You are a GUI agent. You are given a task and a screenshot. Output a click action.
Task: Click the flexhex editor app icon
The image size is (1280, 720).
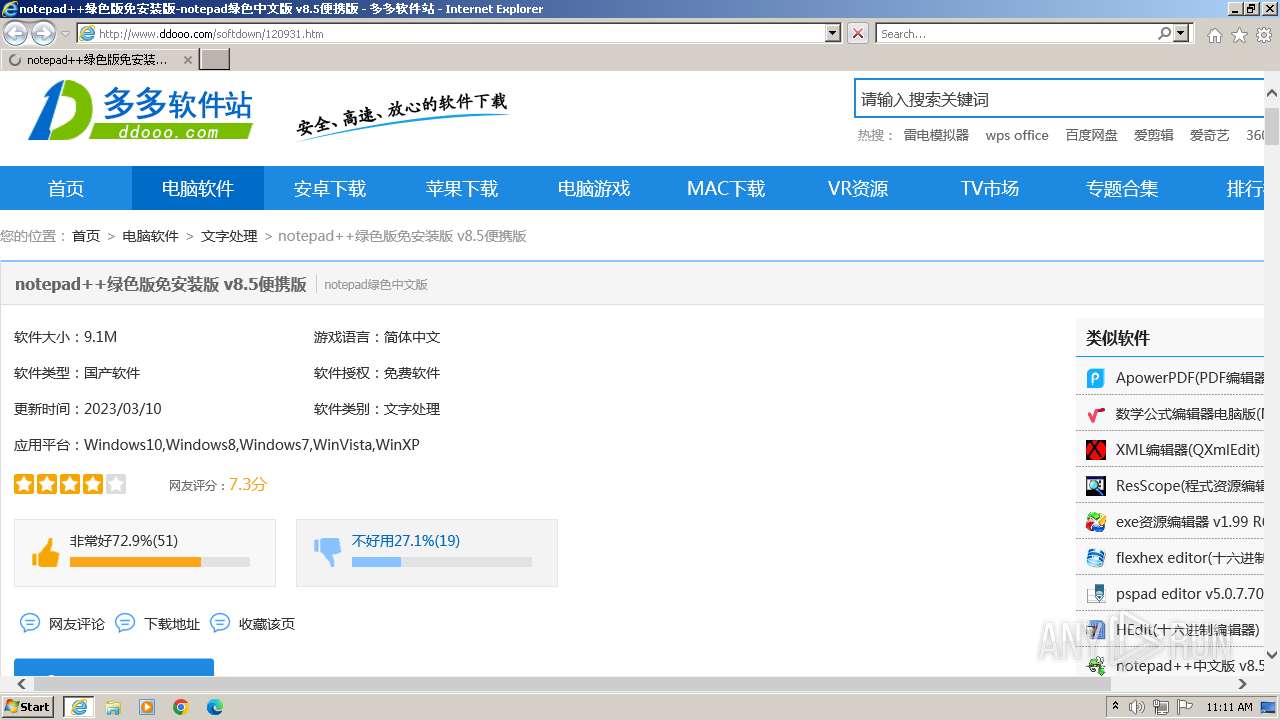(x=1096, y=558)
